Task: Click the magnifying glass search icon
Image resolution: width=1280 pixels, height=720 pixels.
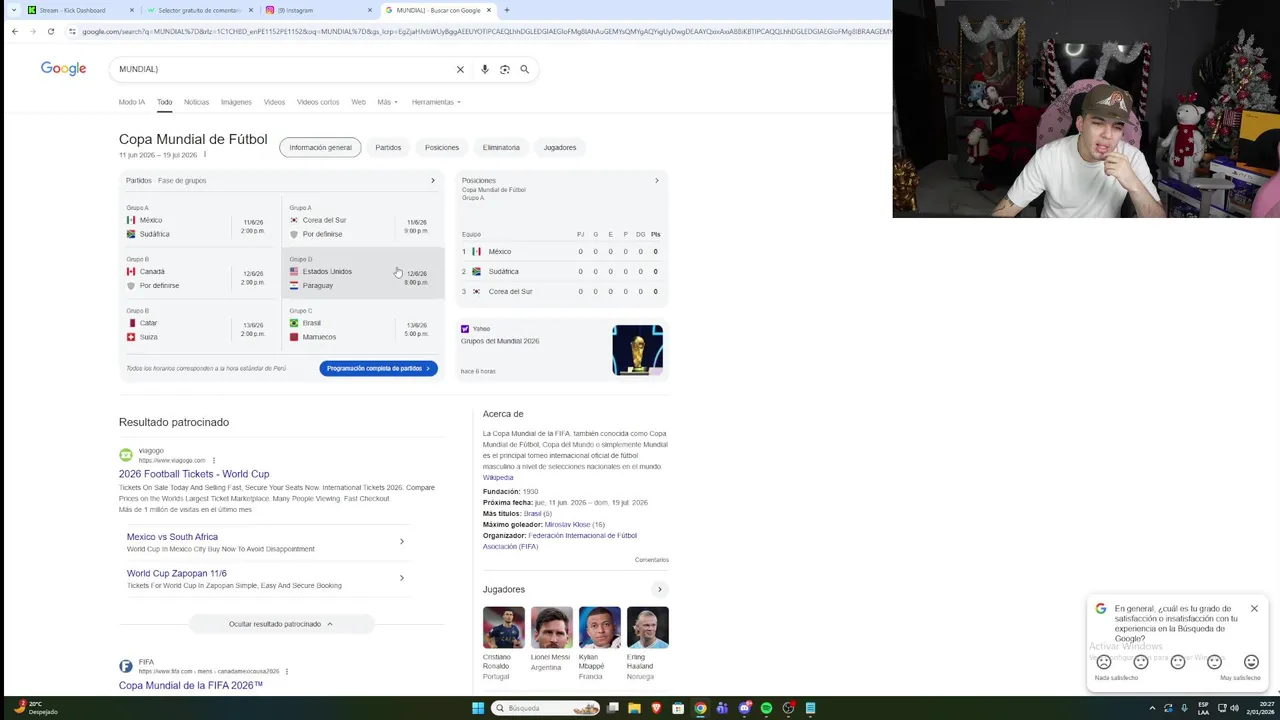Action: pyautogui.click(x=524, y=69)
